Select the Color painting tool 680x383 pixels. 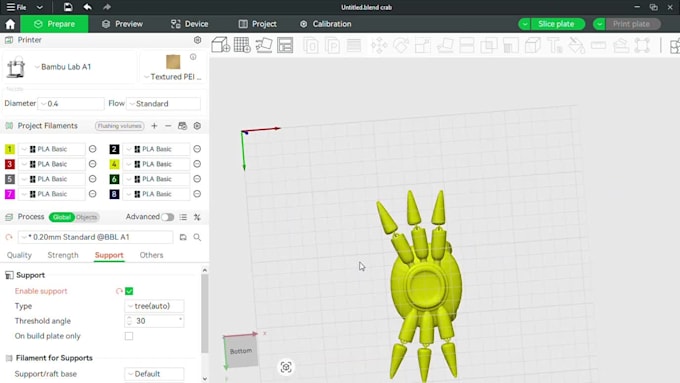click(x=576, y=45)
